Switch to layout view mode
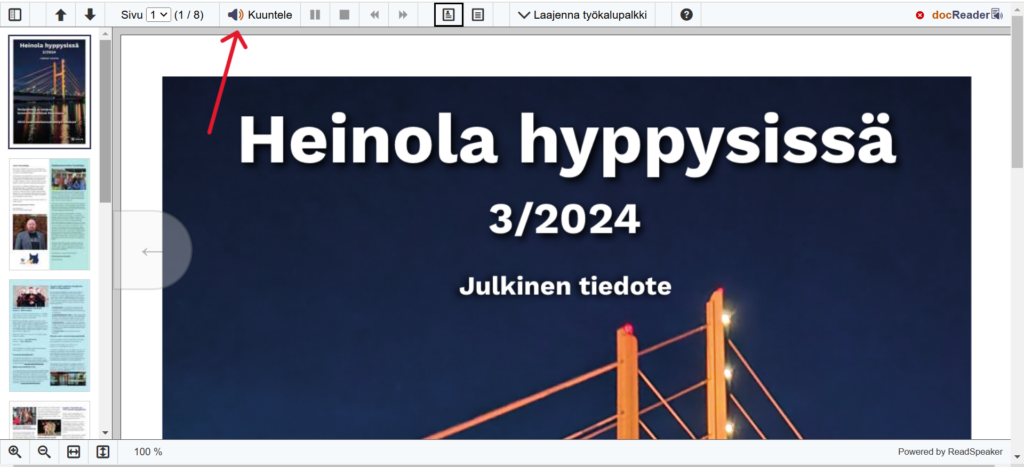The height and width of the screenshot is (467, 1024). (449, 14)
